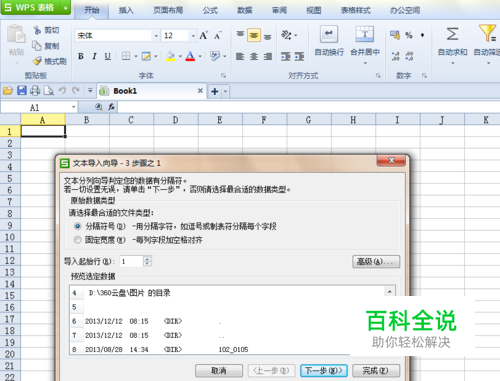500x381 pixels.
Task: Click the Copy icon
Action: (37, 45)
